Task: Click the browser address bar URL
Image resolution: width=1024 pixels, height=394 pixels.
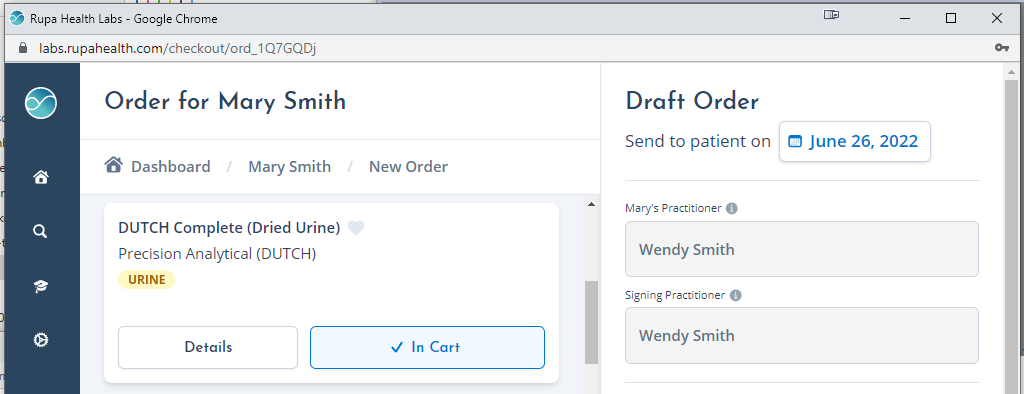Action: (x=178, y=48)
